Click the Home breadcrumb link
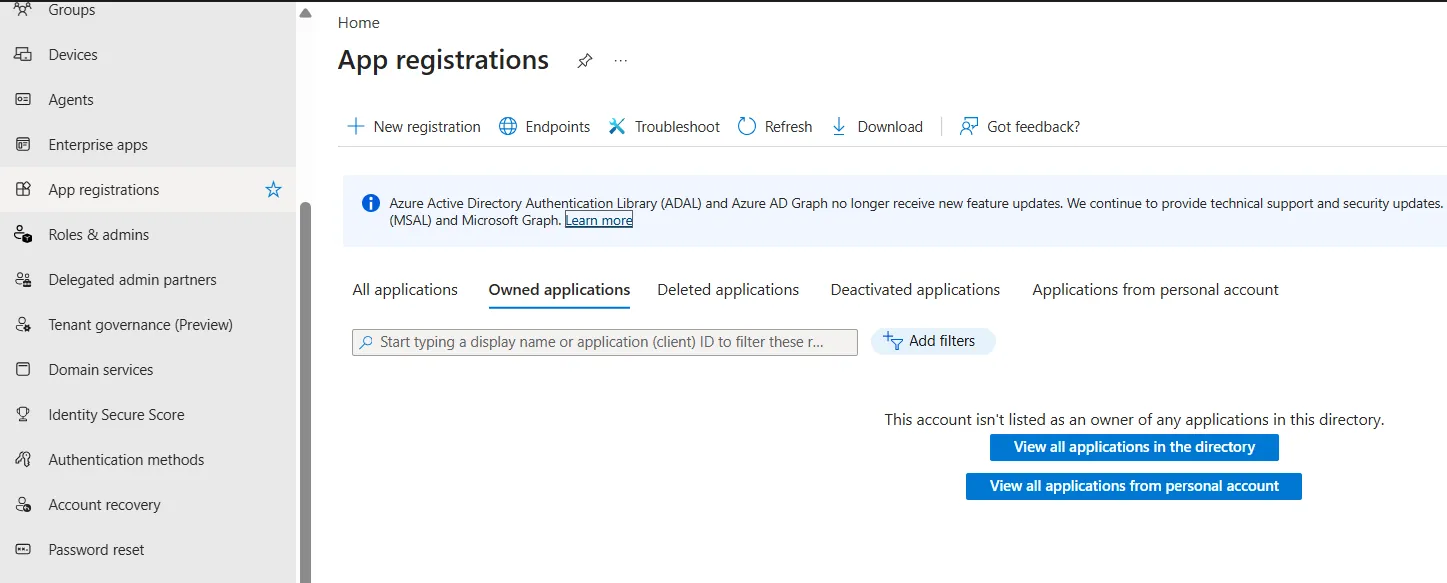Image resolution: width=1447 pixels, height=583 pixels. [359, 22]
